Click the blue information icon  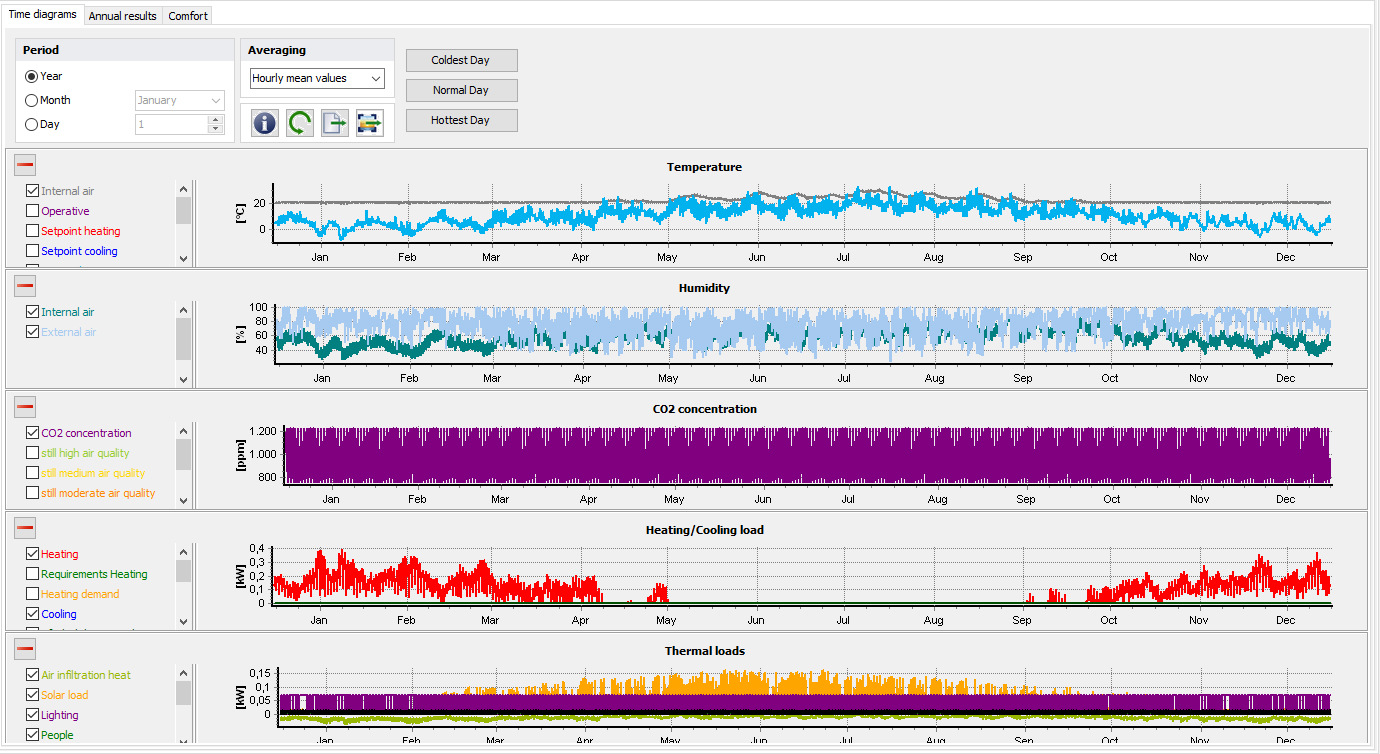(x=265, y=123)
